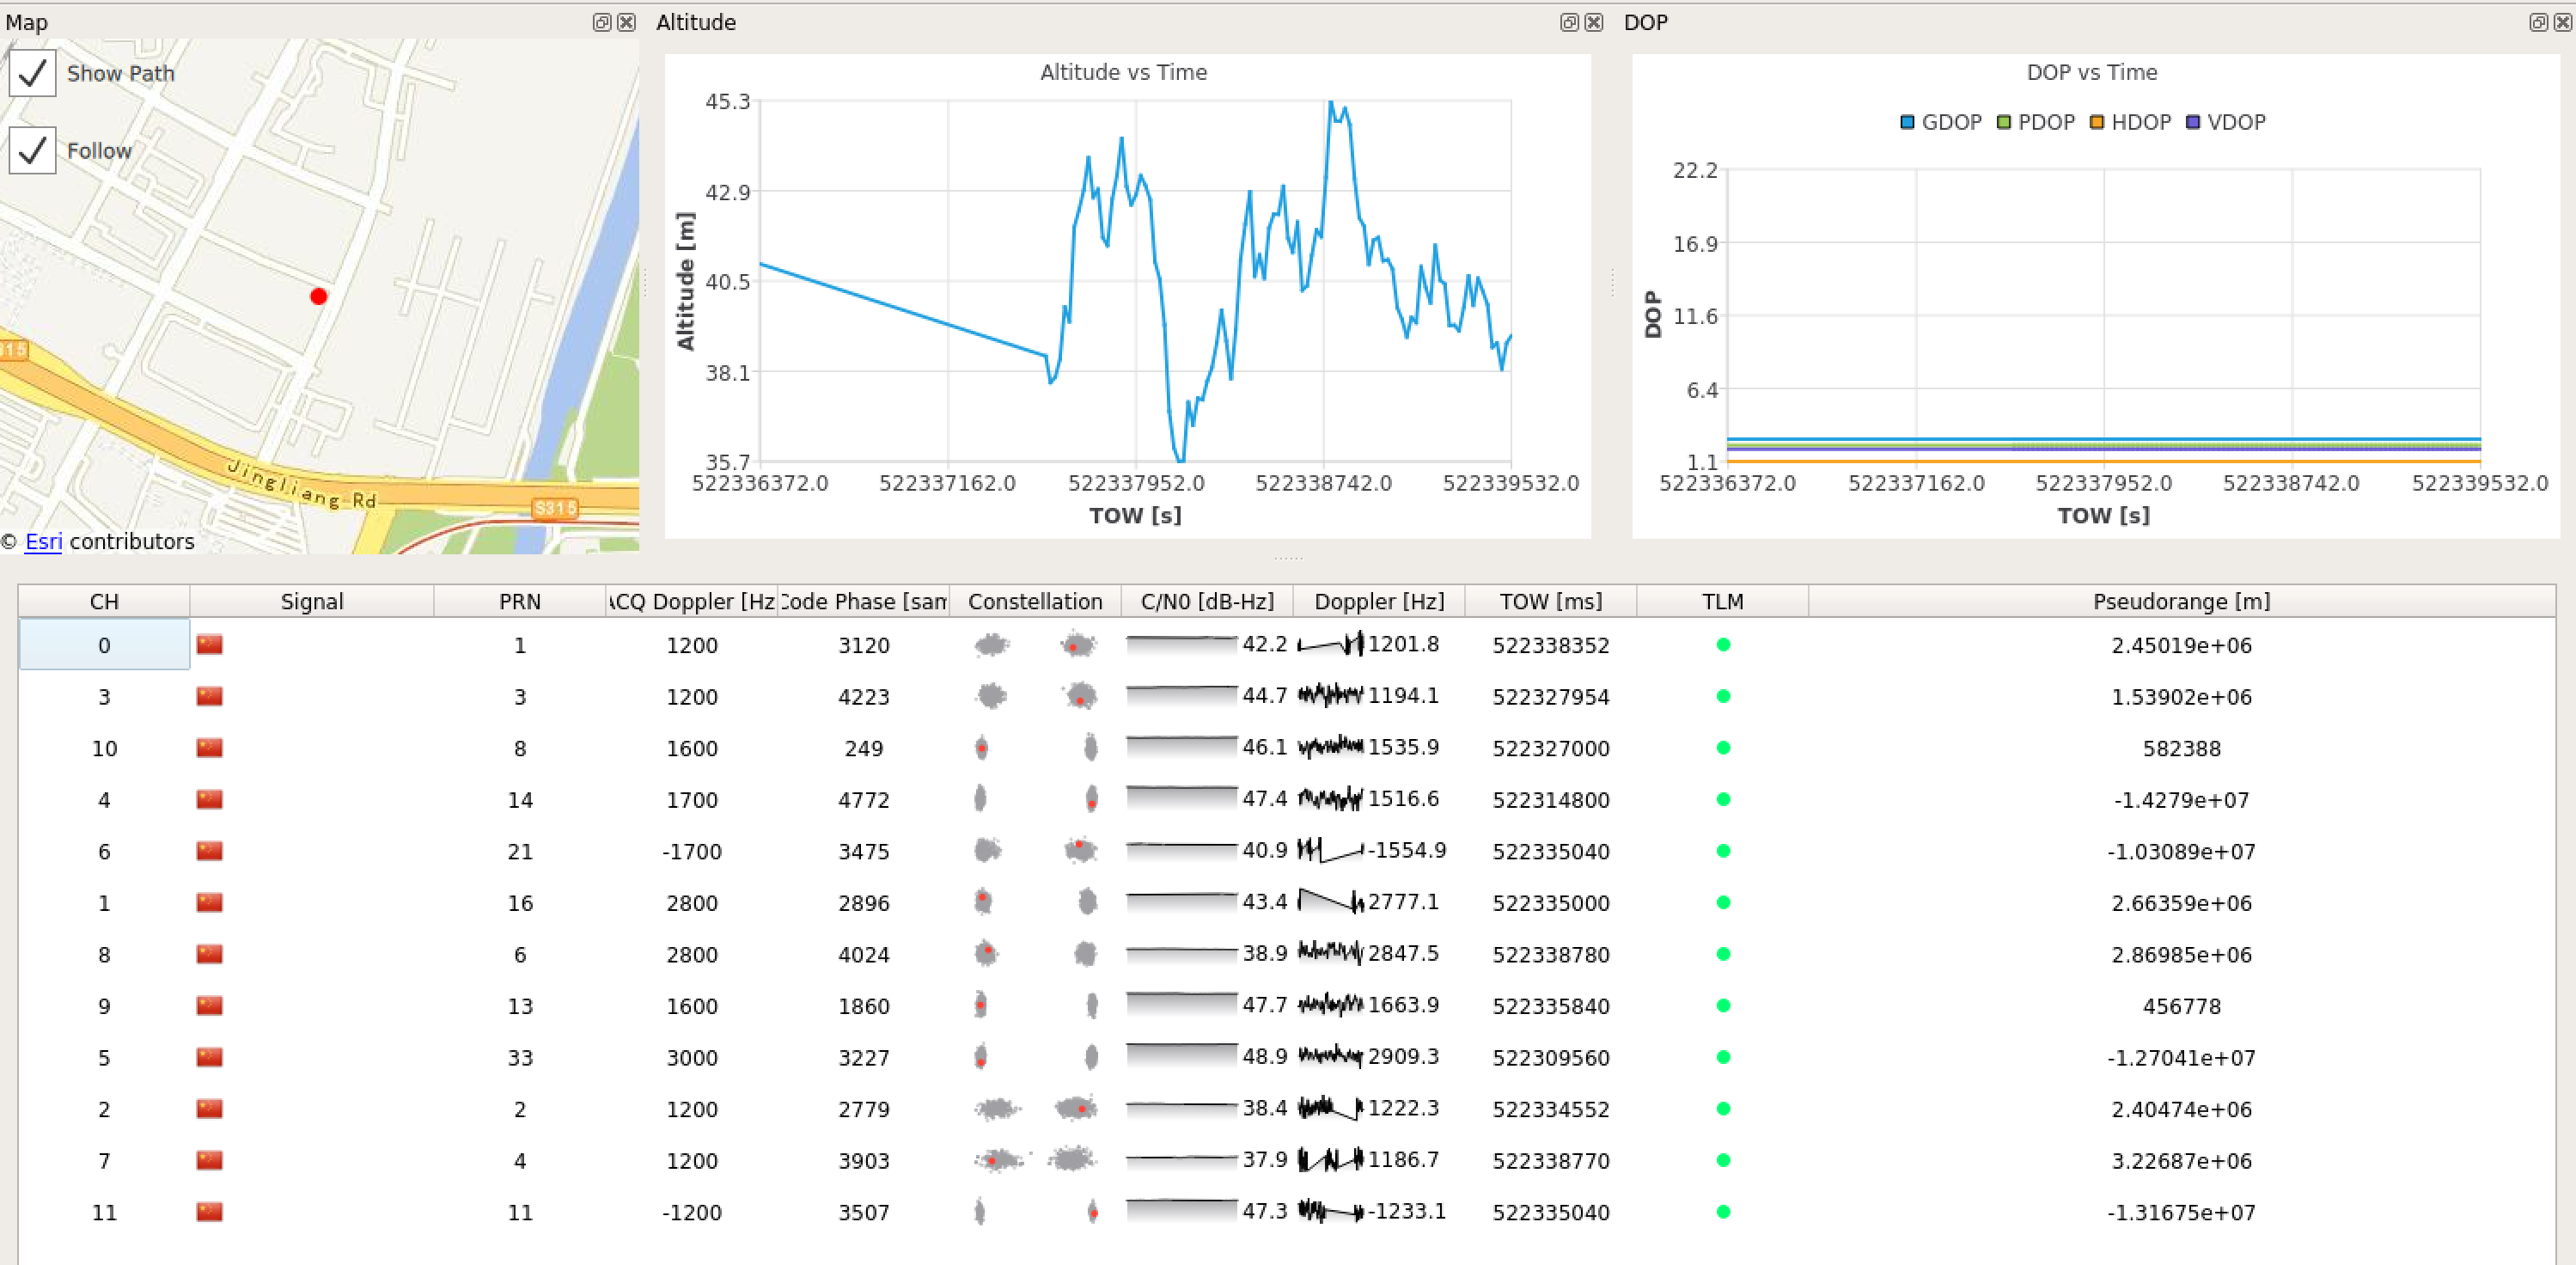Click green TLM indicator for PRN 3
Viewport: 2576px width, 1265px height.
[1723, 696]
